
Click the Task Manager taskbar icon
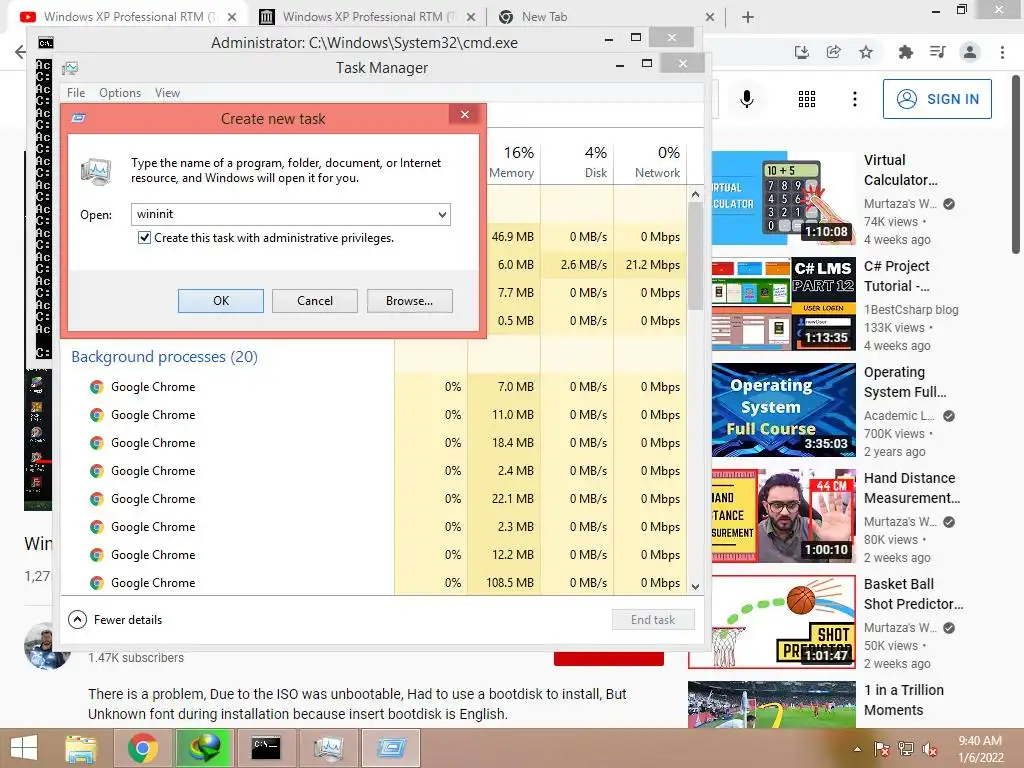[x=328, y=748]
